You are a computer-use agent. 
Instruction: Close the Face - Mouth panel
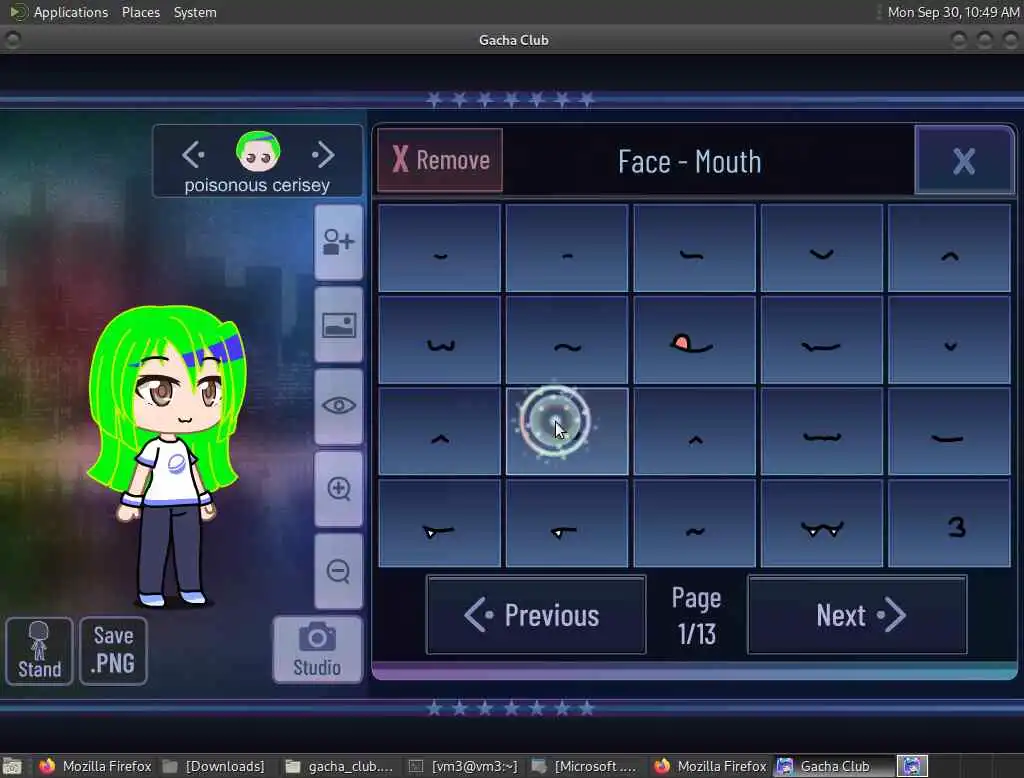(x=964, y=160)
